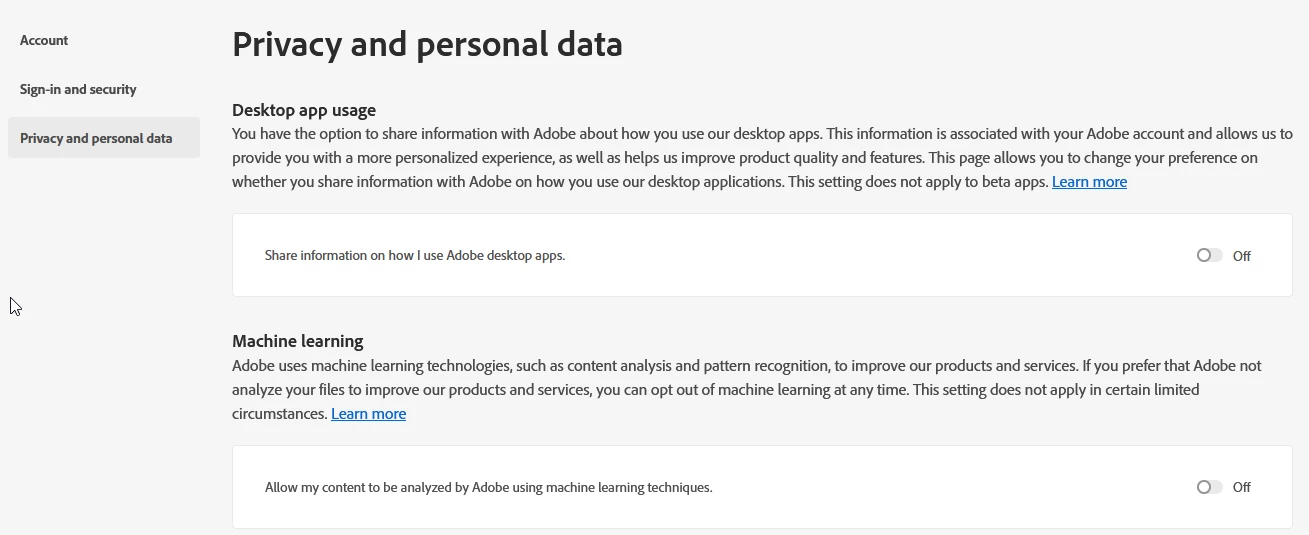
Task: Open Learn more link about desktop app usage
Action: tap(1089, 182)
